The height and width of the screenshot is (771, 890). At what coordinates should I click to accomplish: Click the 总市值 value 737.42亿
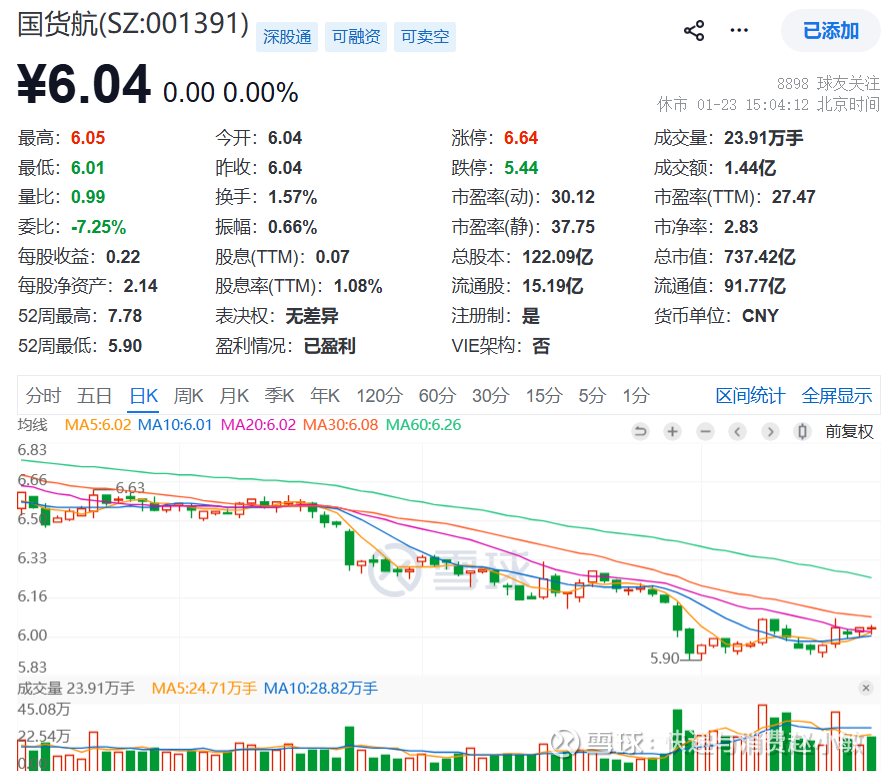pos(759,257)
